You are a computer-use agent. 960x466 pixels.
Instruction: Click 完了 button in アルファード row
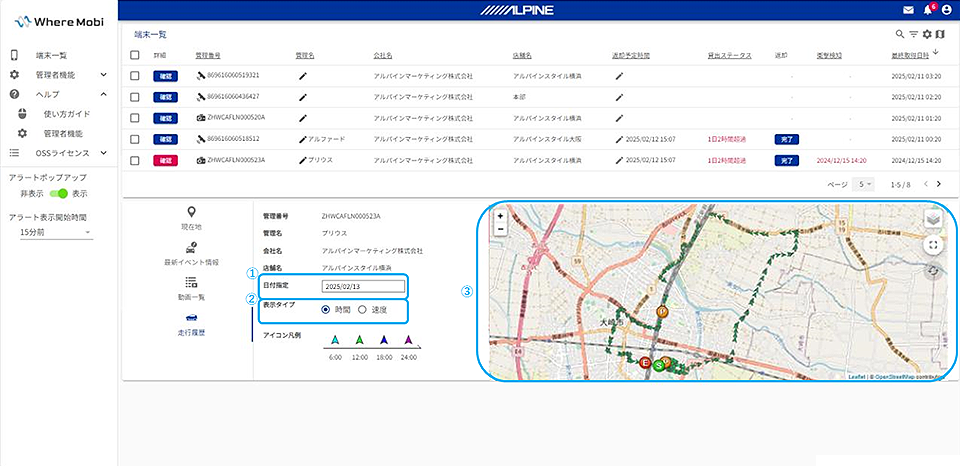click(x=787, y=139)
